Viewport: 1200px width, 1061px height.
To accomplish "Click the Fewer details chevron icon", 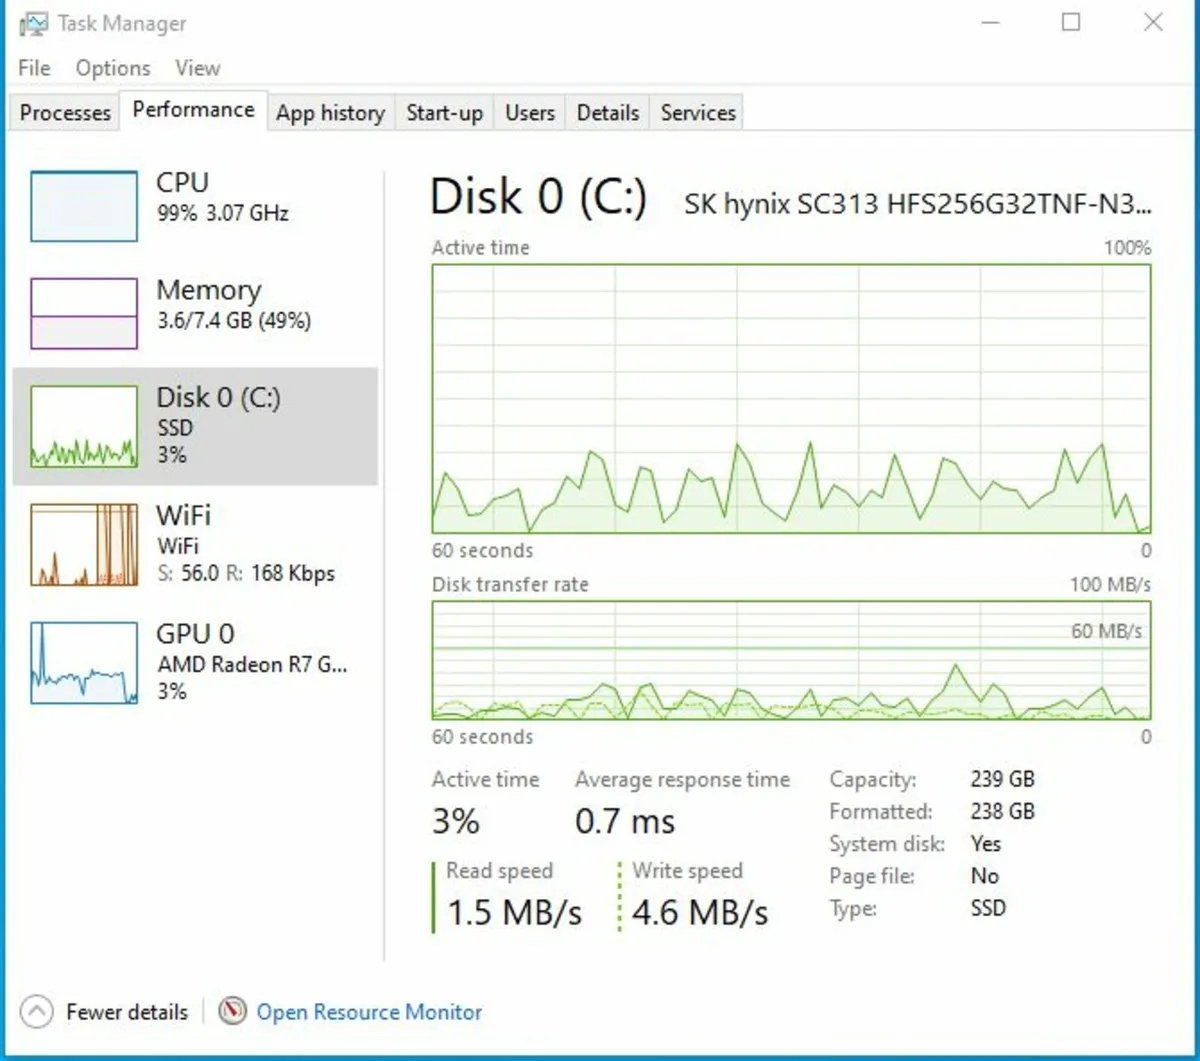I will pyautogui.click(x=36, y=1012).
